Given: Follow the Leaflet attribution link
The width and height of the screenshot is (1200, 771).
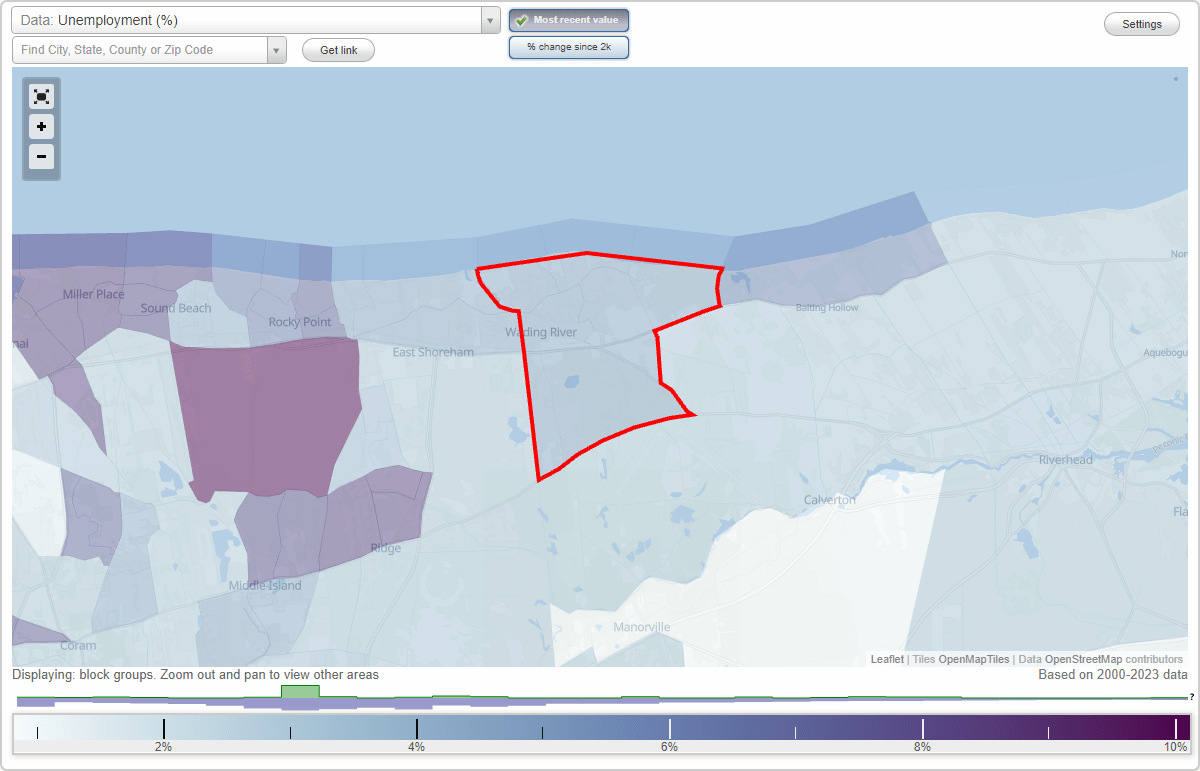Looking at the screenshot, I should pyautogui.click(x=886, y=659).
